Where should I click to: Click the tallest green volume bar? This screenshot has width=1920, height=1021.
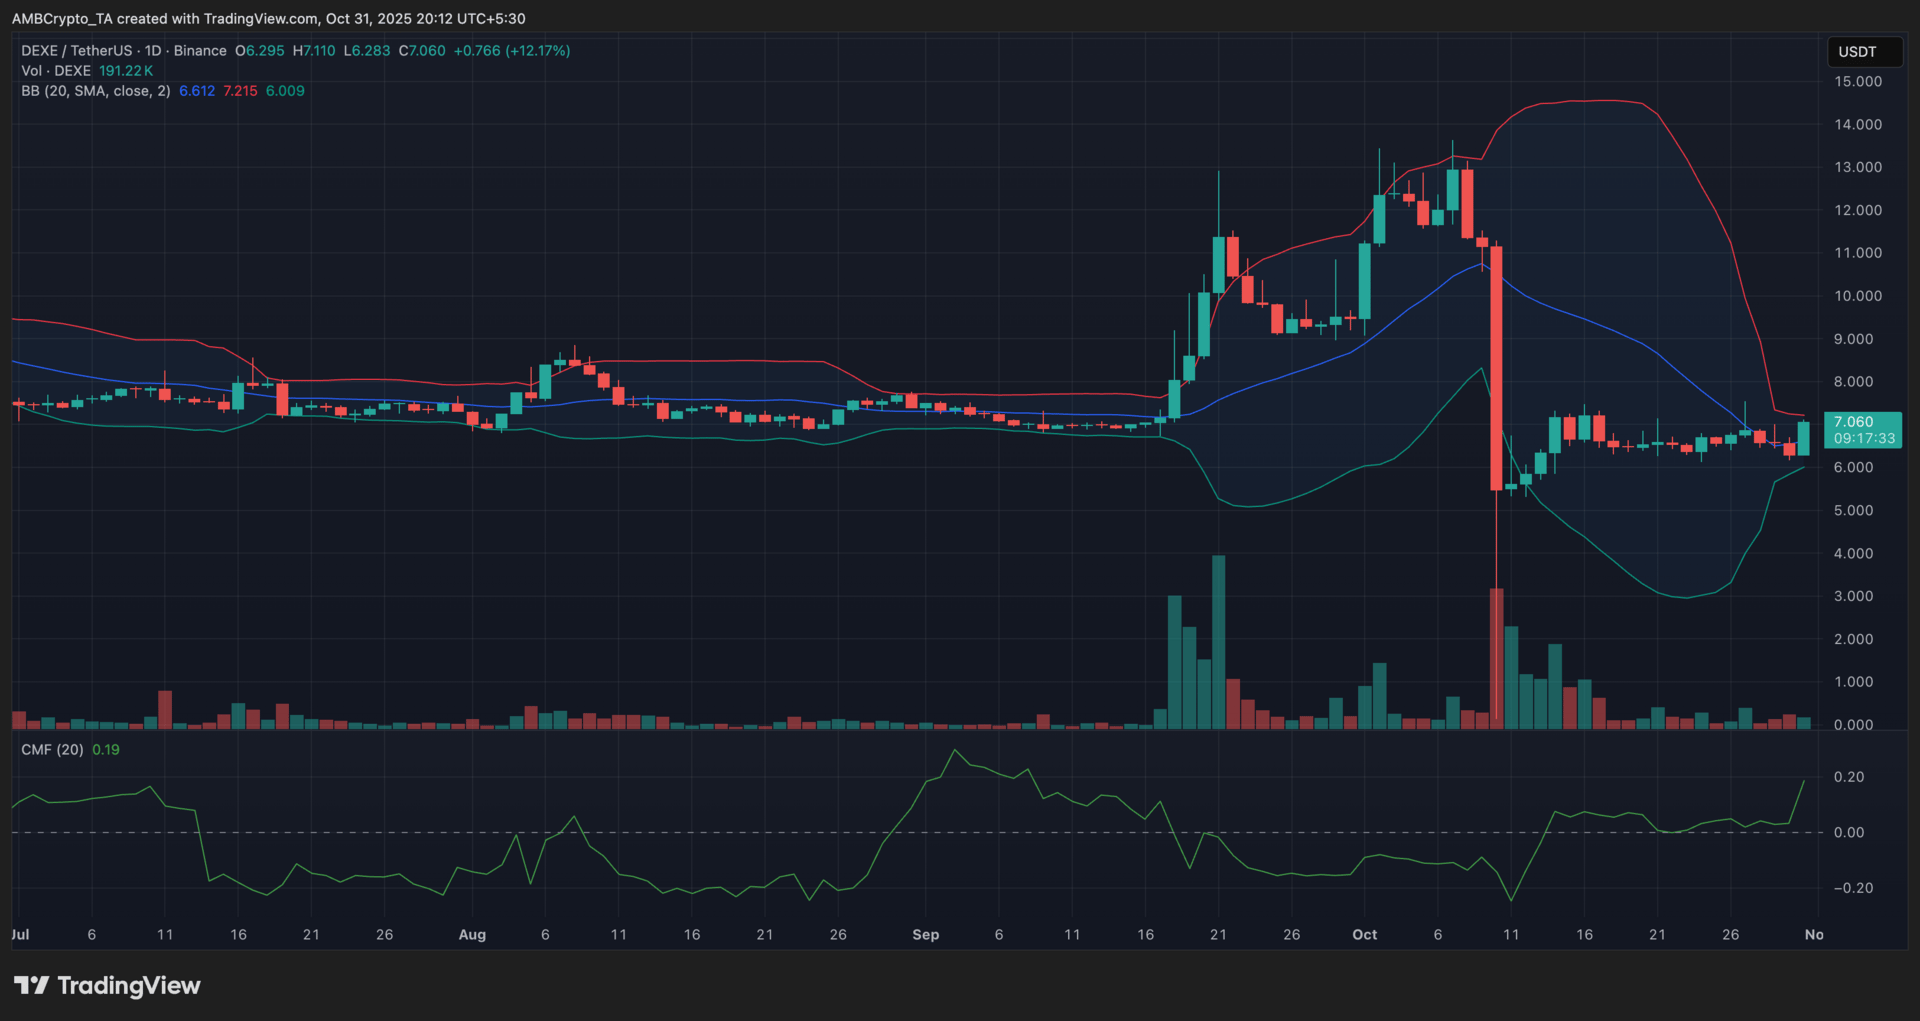pyautogui.click(x=1218, y=642)
